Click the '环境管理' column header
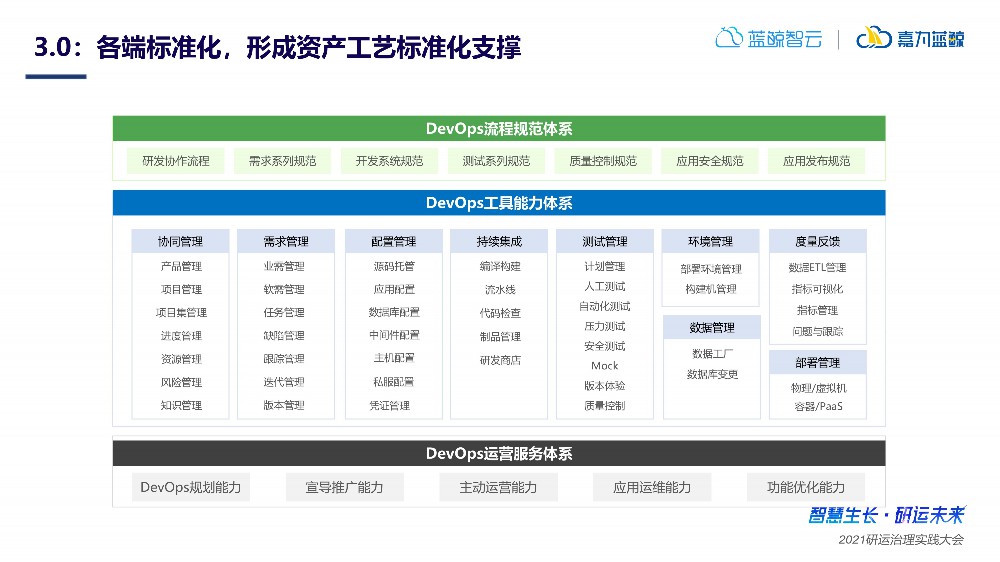Image resolution: width=1000 pixels, height=562 pixels. coord(710,241)
